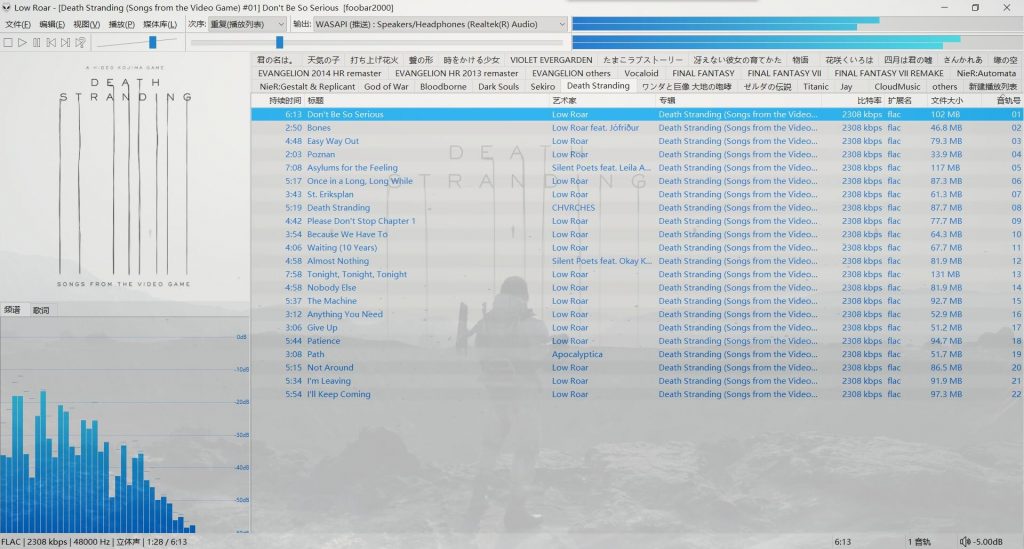1024x549 pixels.
Task: Sort by the 标题 column header
Action: point(427,101)
